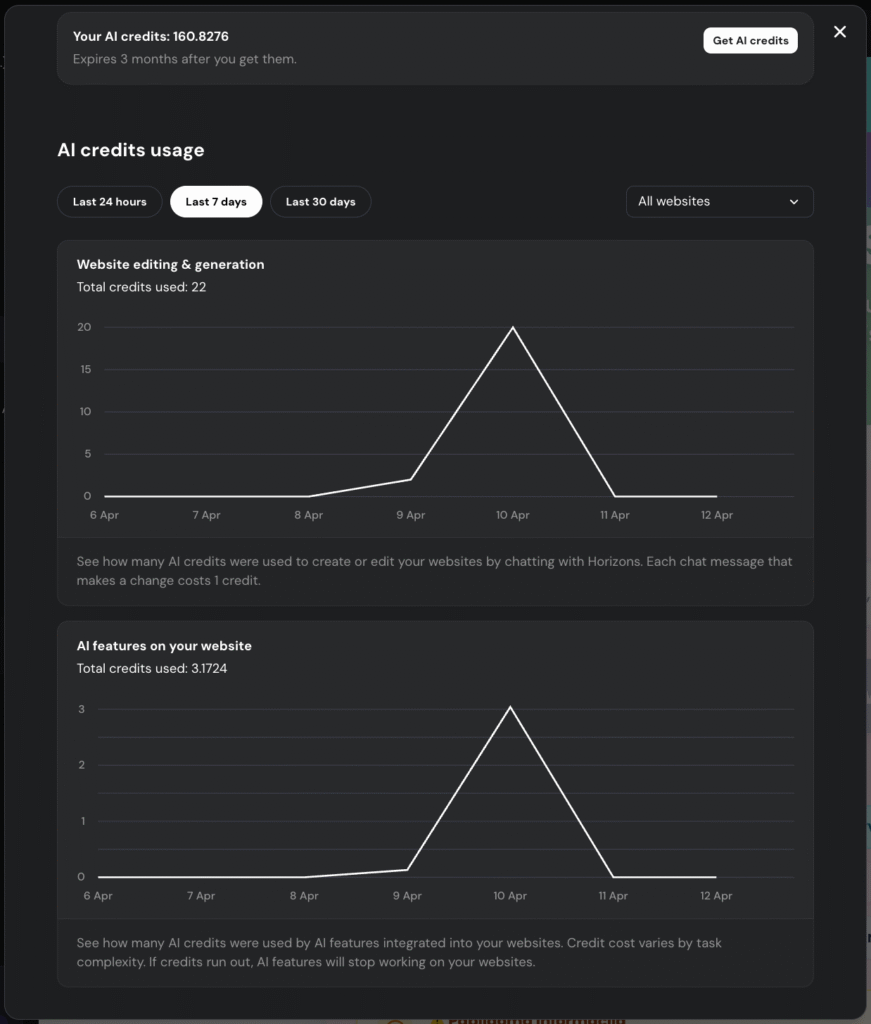Click the peak in the AI features chart
This screenshot has width=871, height=1024.
[x=510, y=708]
